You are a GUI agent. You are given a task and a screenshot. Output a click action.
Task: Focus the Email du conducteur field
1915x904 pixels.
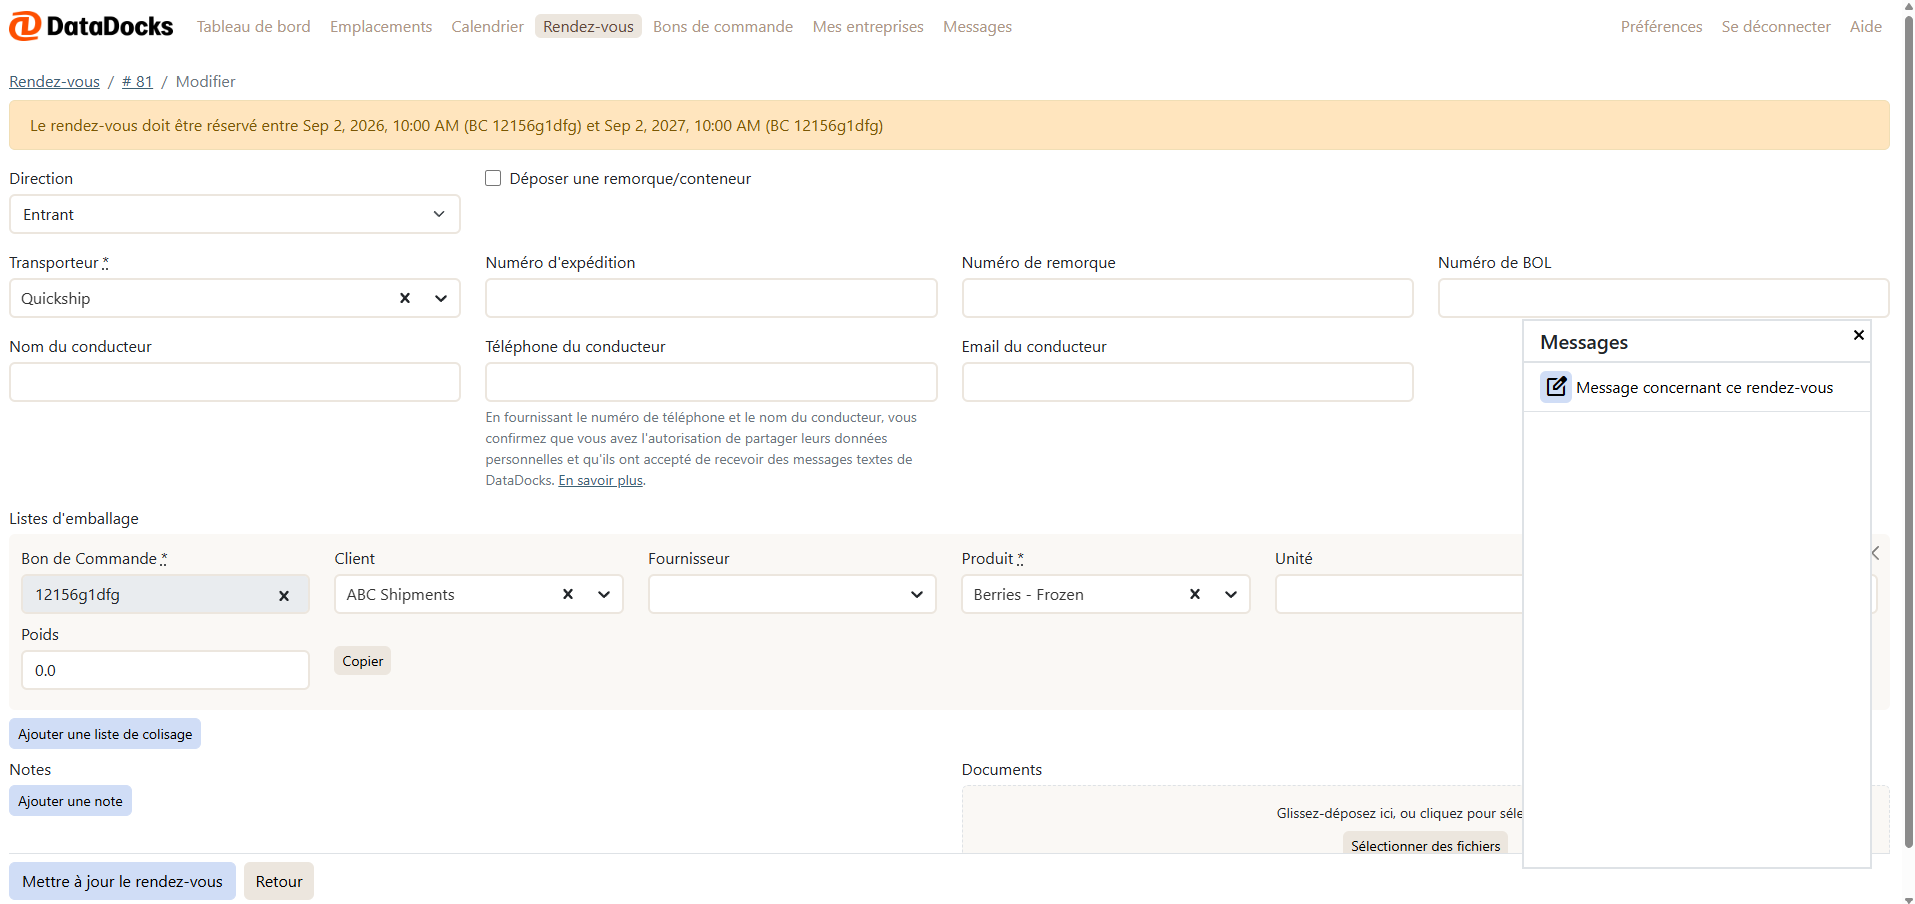pyautogui.click(x=1187, y=382)
